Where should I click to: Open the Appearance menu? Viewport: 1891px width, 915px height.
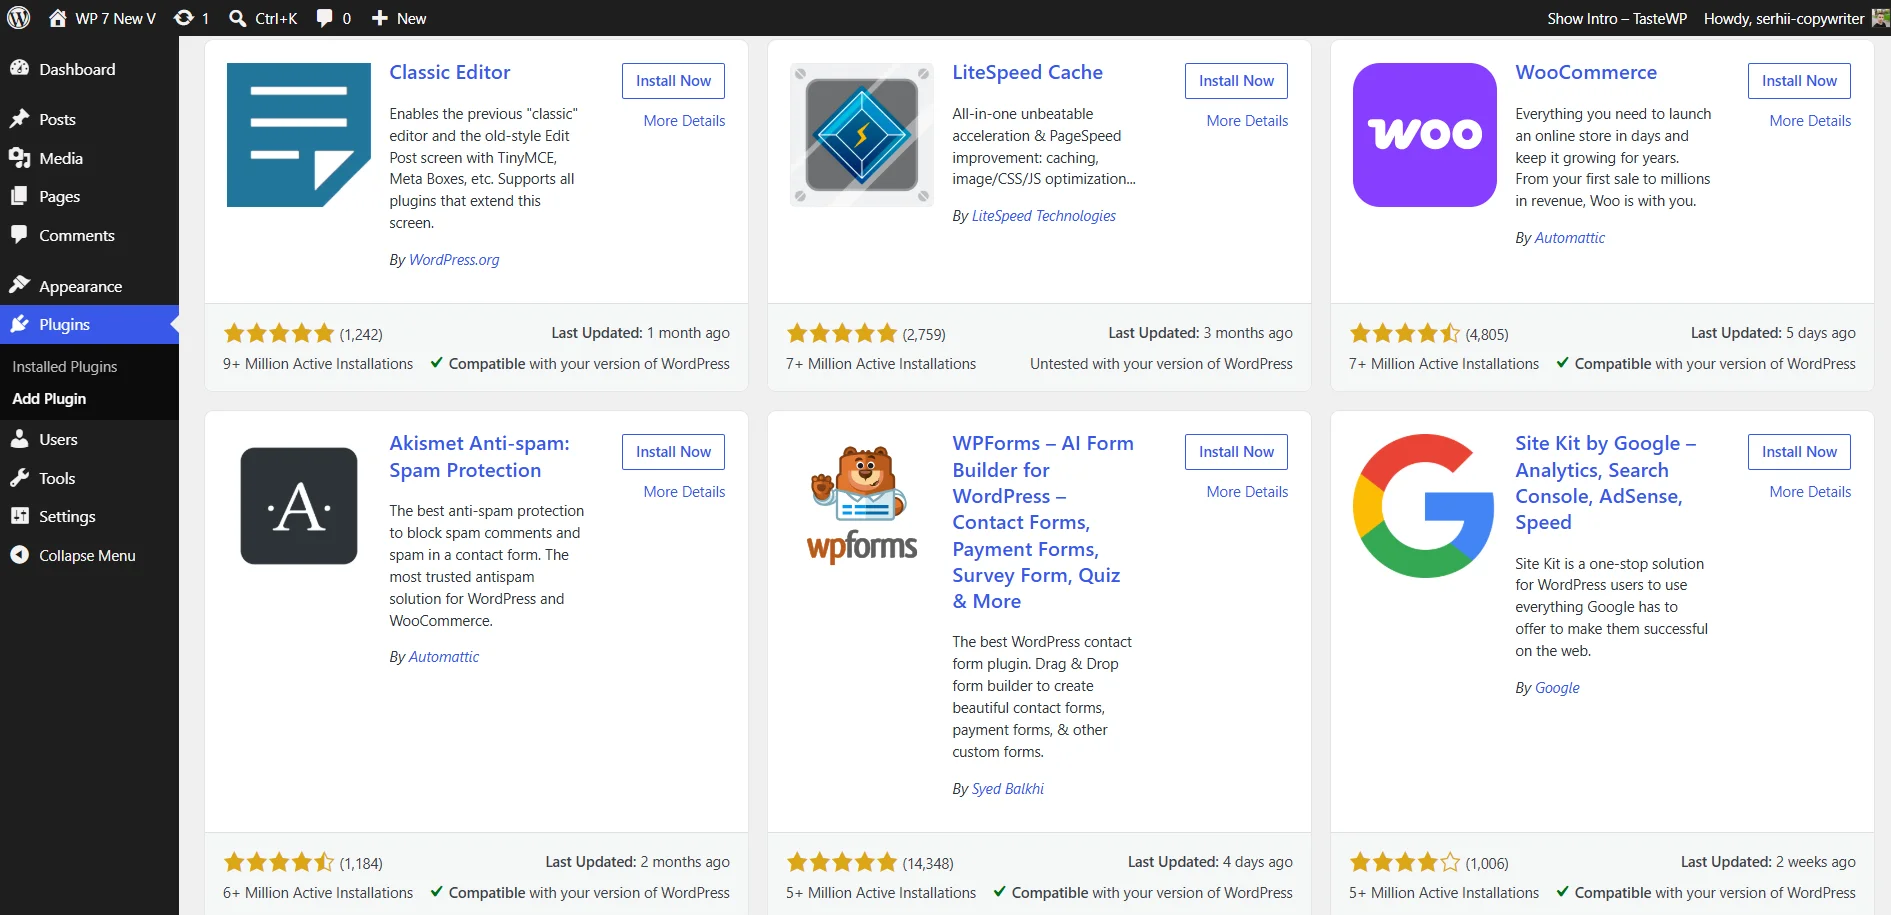[x=89, y=286]
